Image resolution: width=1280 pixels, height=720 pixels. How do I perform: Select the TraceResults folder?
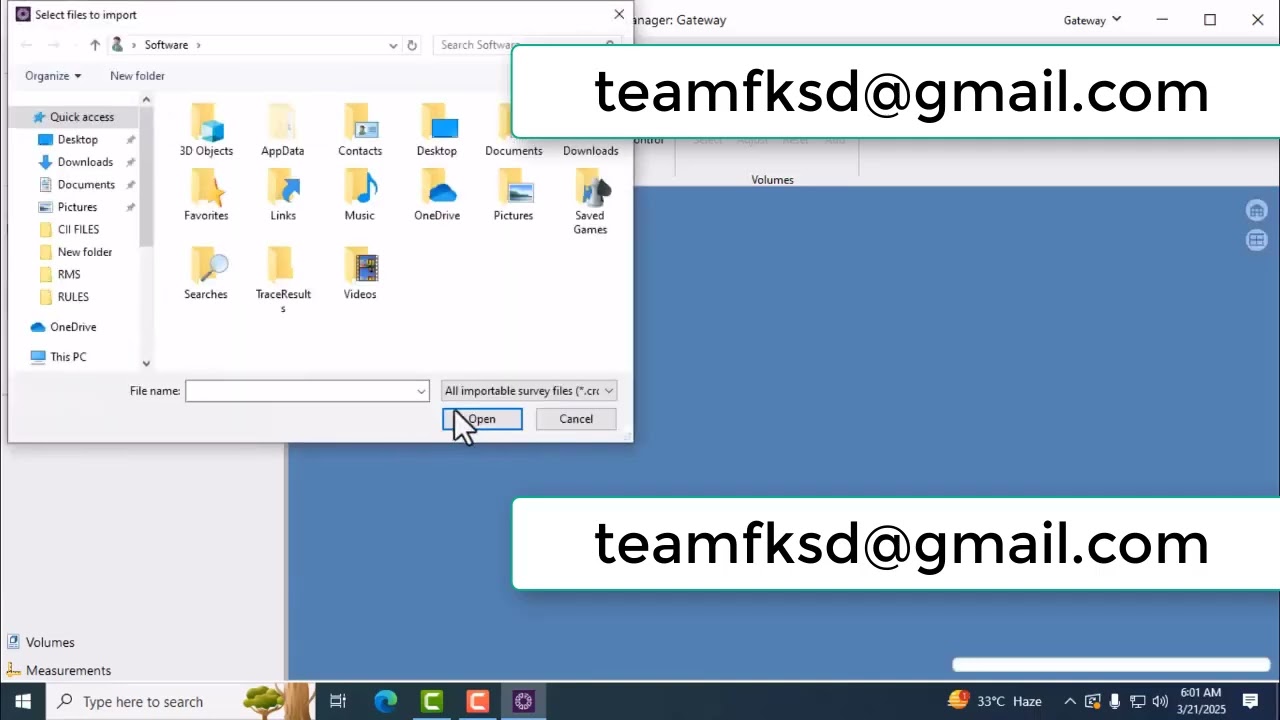(x=283, y=280)
